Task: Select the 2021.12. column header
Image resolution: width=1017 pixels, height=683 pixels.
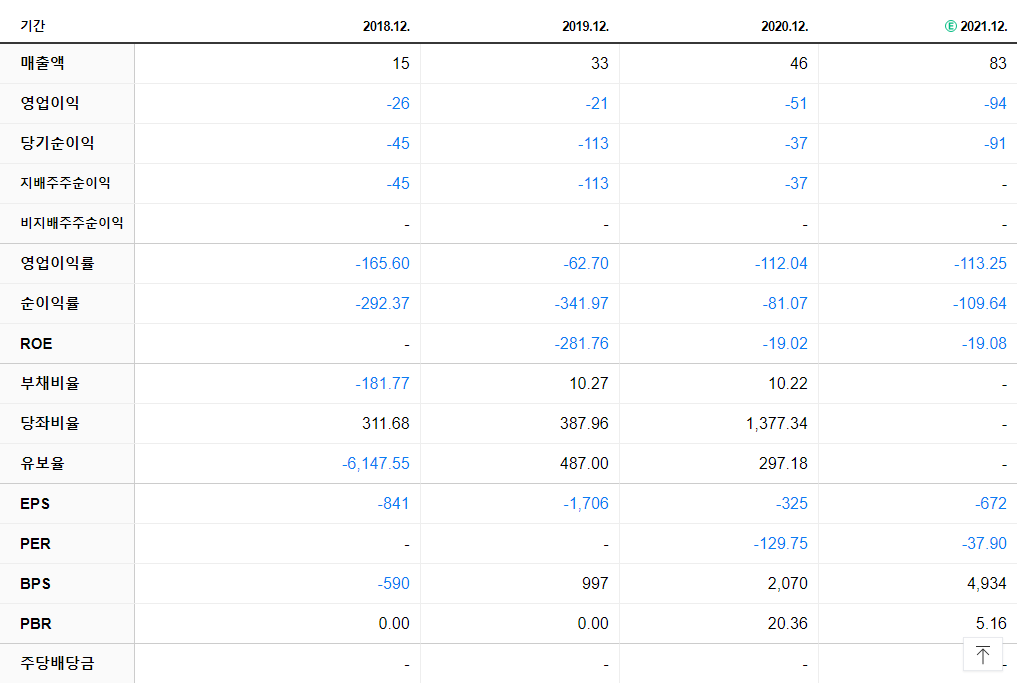Action: (x=984, y=27)
